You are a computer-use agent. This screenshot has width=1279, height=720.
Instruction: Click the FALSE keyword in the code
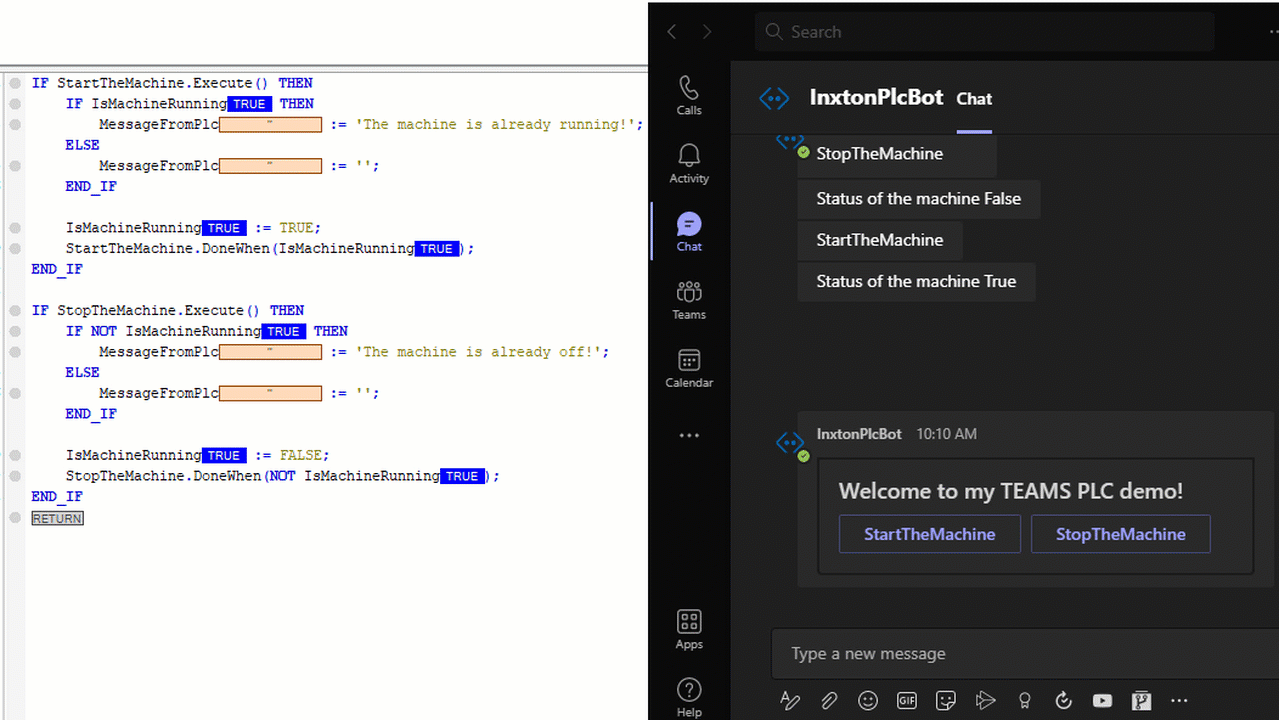click(300, 455)
